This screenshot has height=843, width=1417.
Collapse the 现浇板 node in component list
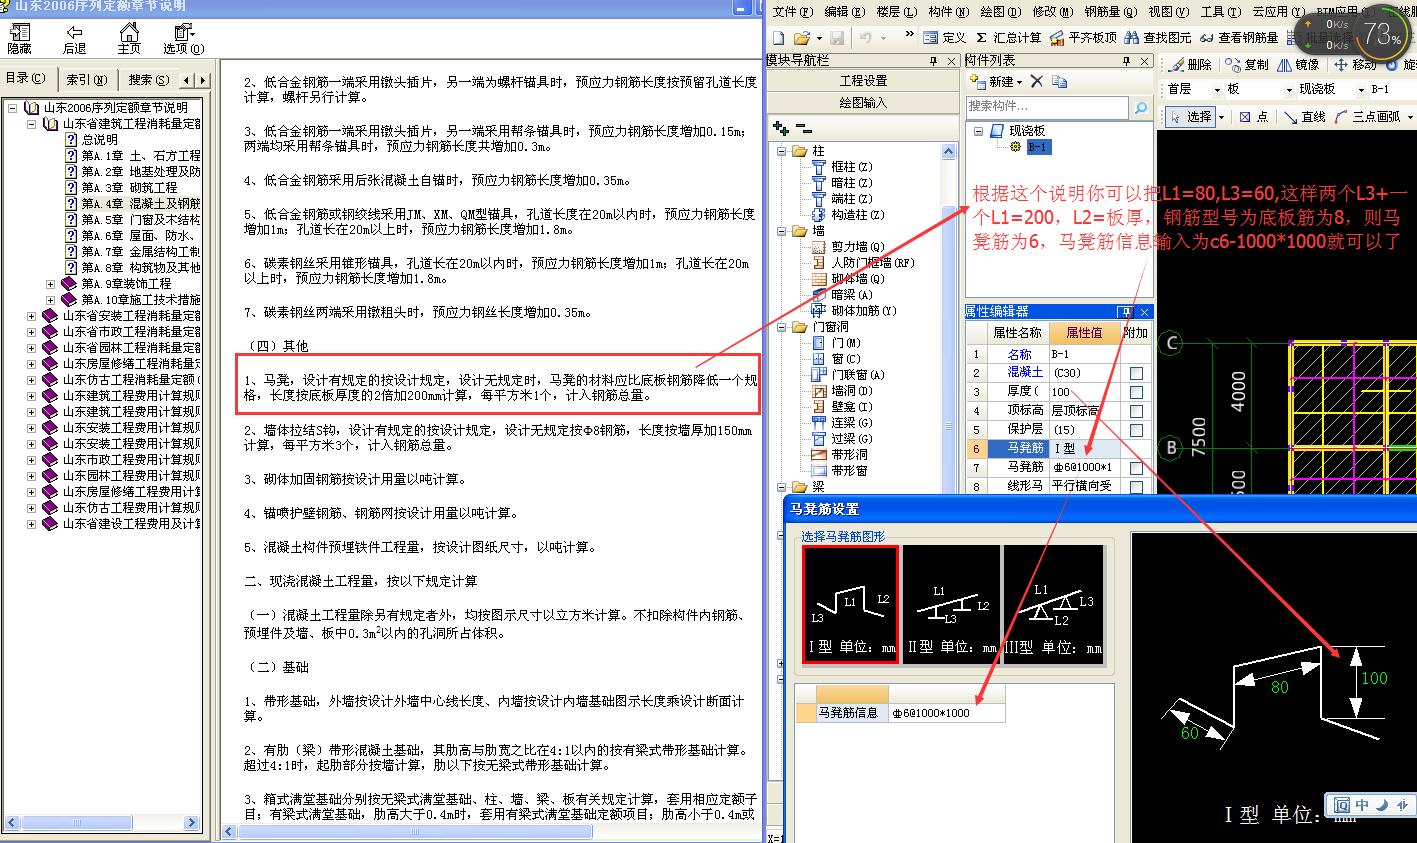(x=977, y=131)
